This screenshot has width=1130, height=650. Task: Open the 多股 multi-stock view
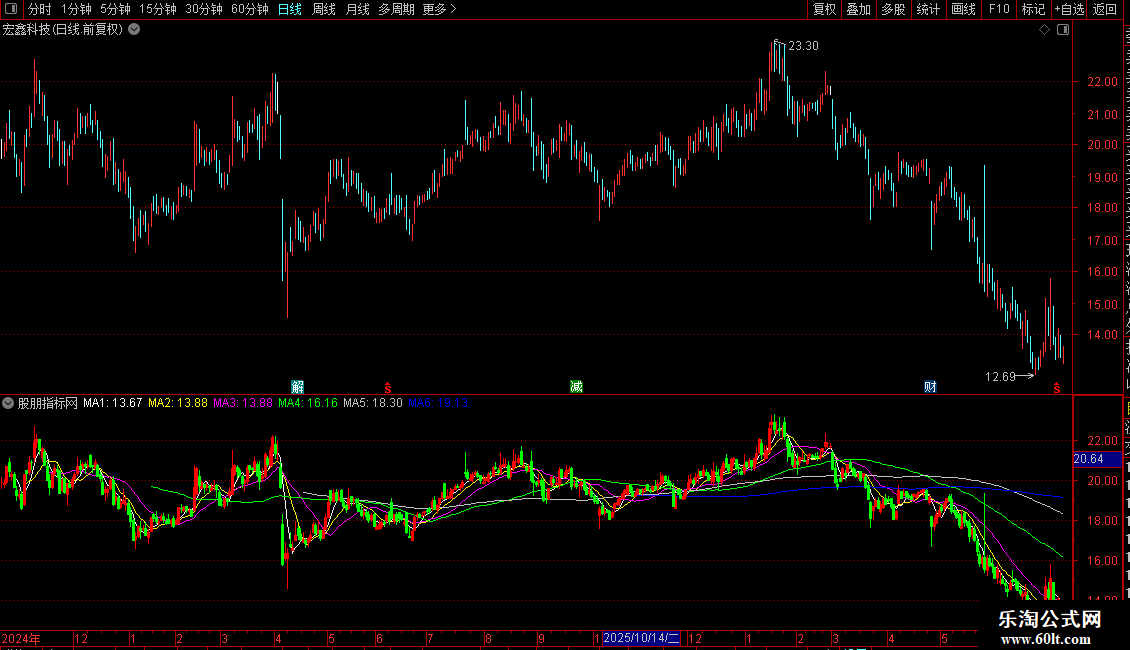coord(894,9)
